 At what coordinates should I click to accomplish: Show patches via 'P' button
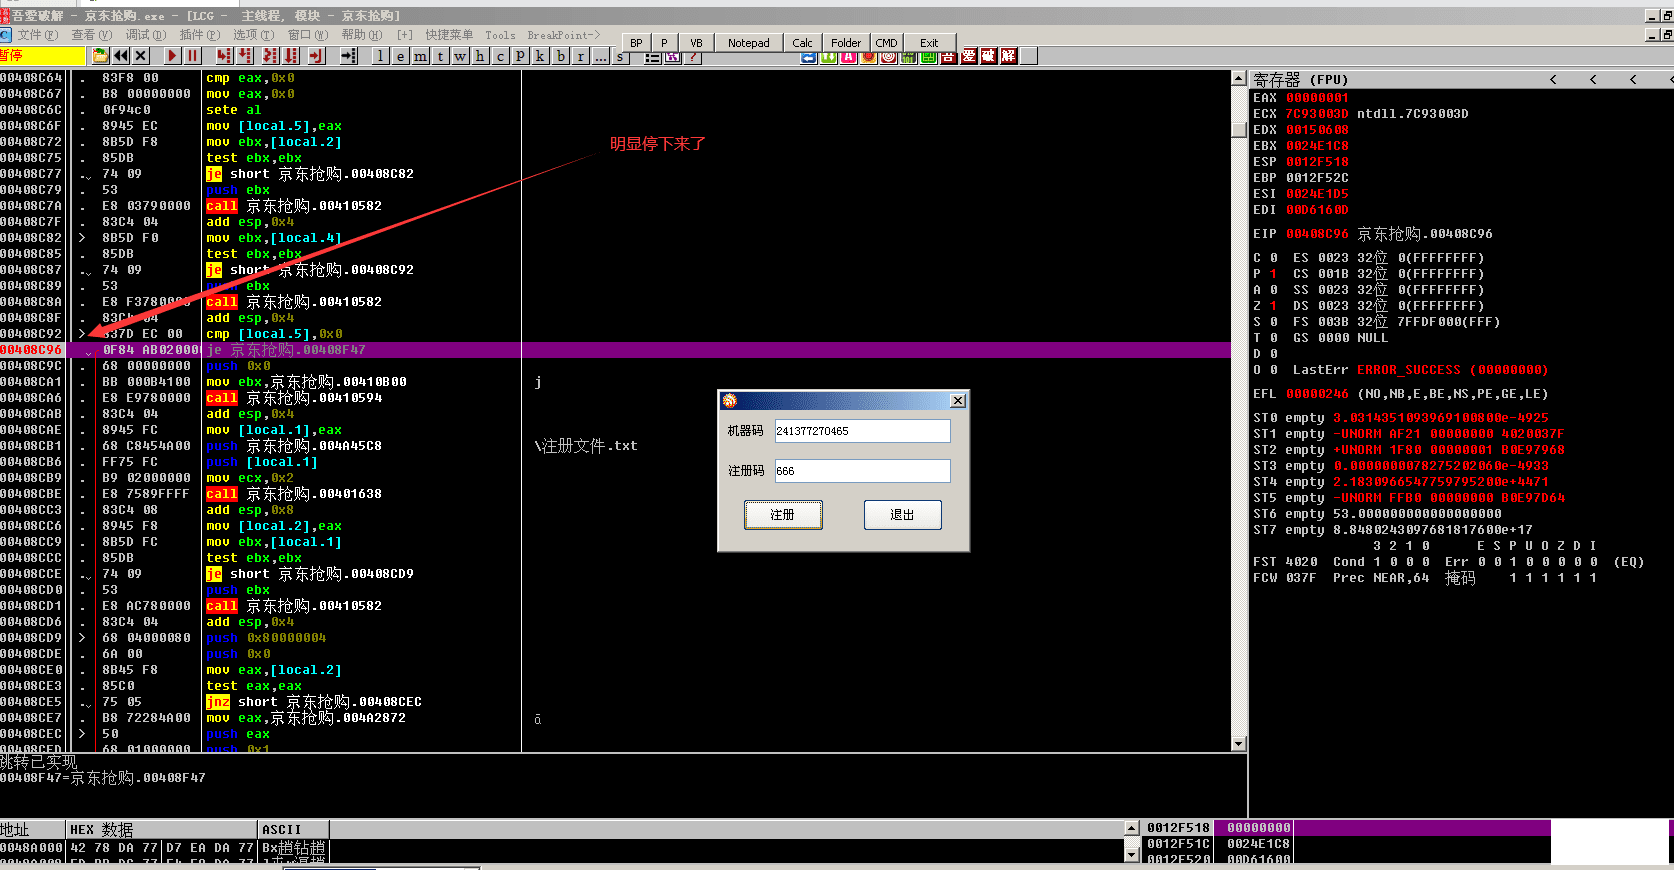pyautogui.click(x=521, y=56)
